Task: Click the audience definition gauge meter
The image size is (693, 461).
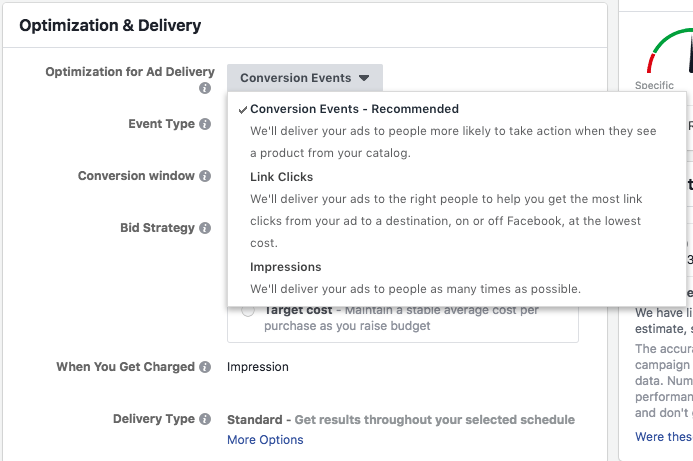Action: pyautogui.click(x=669, y=51)
